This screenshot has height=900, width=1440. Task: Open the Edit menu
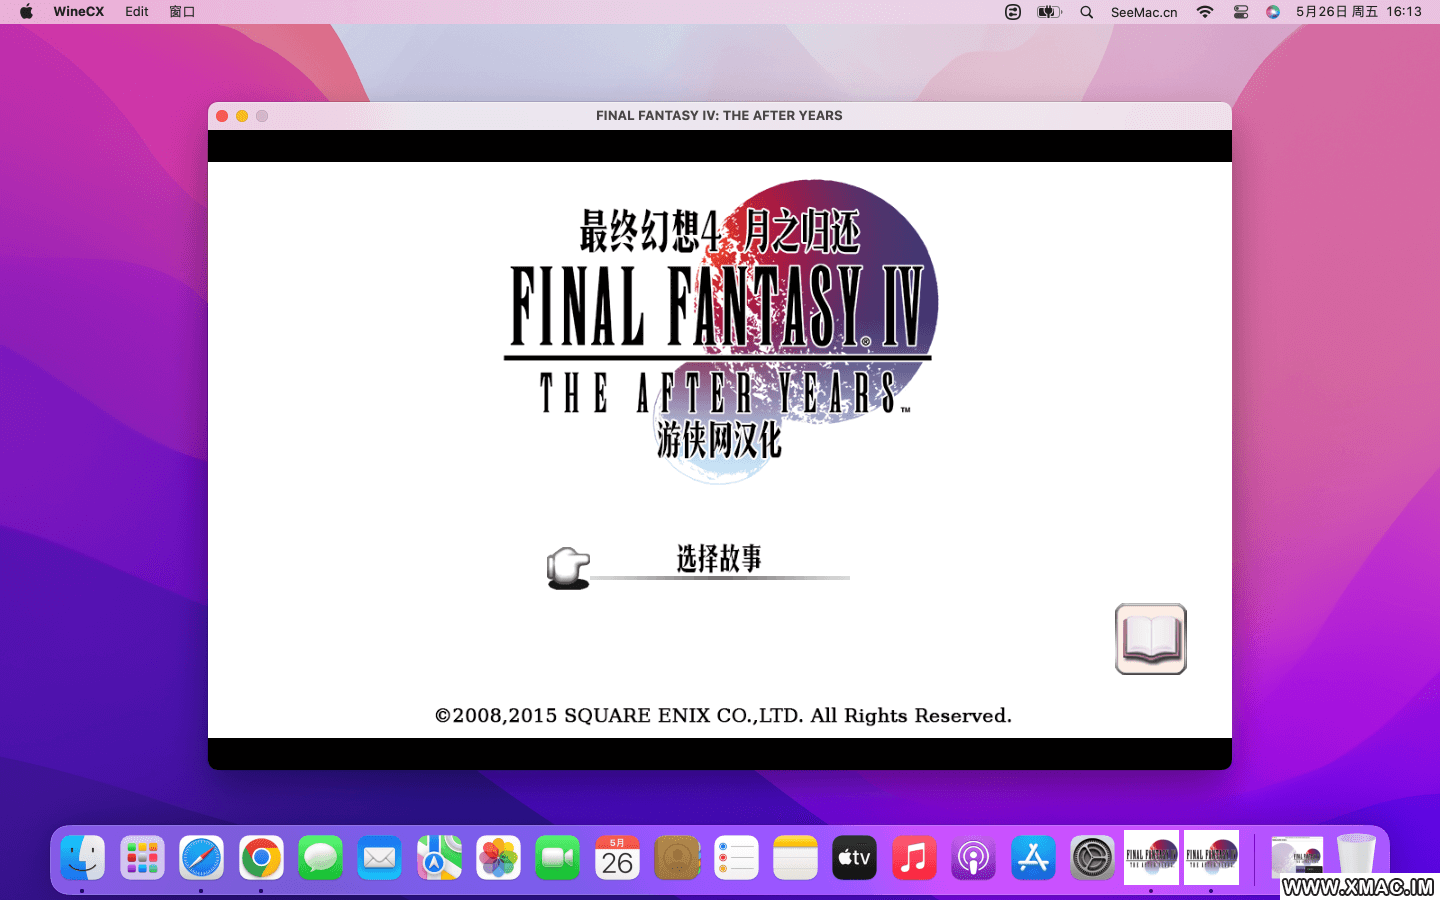137,12
